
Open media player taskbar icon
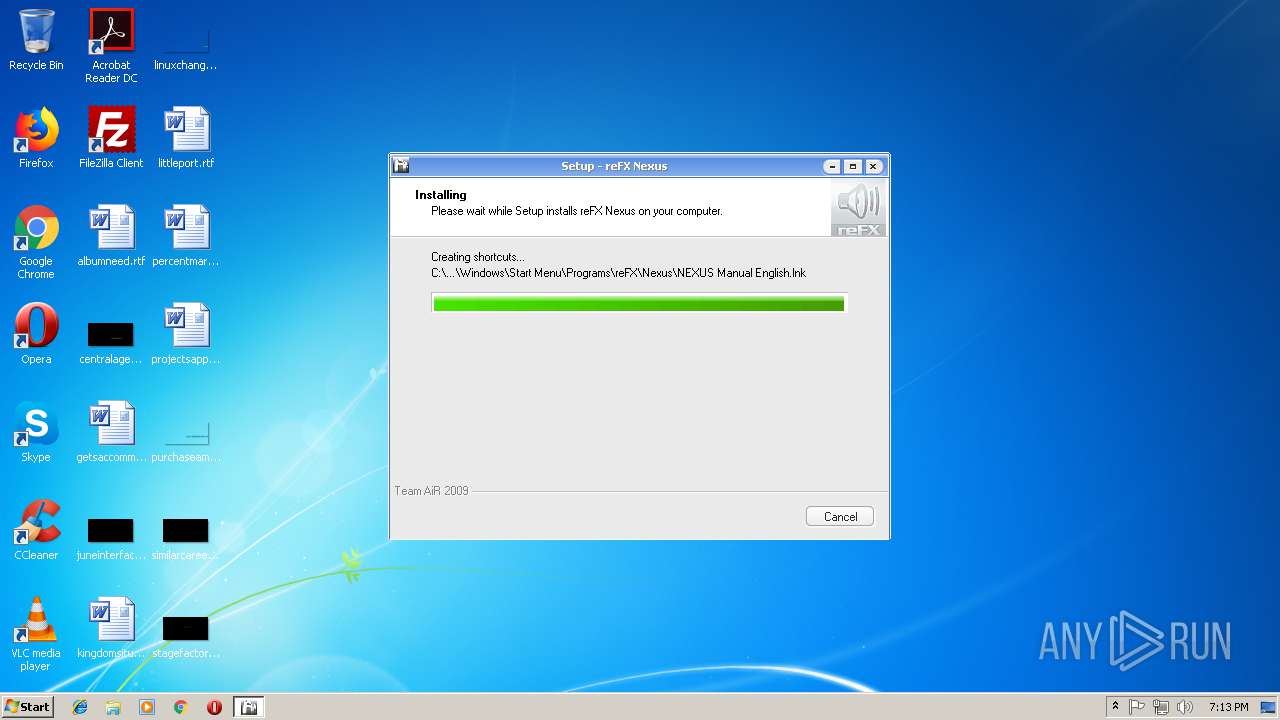147,707
